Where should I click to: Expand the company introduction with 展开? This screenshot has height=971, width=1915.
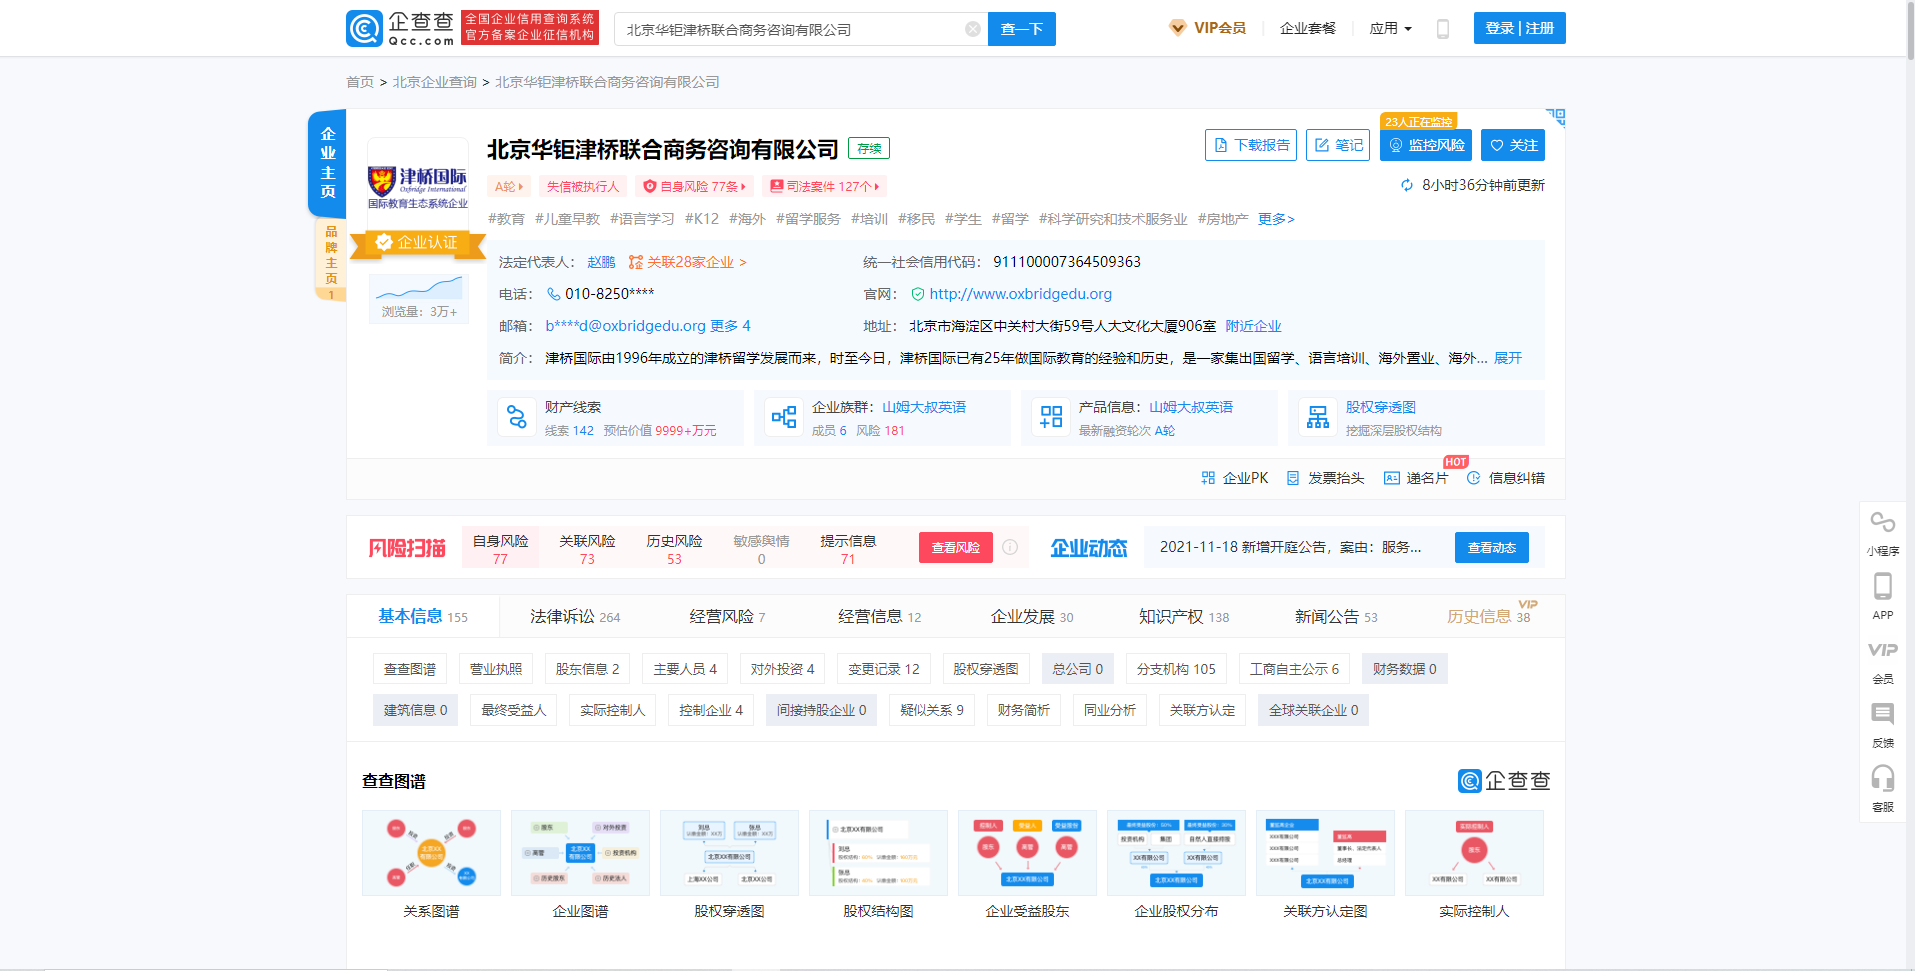pyautogui.click(x=1508, y=358)
